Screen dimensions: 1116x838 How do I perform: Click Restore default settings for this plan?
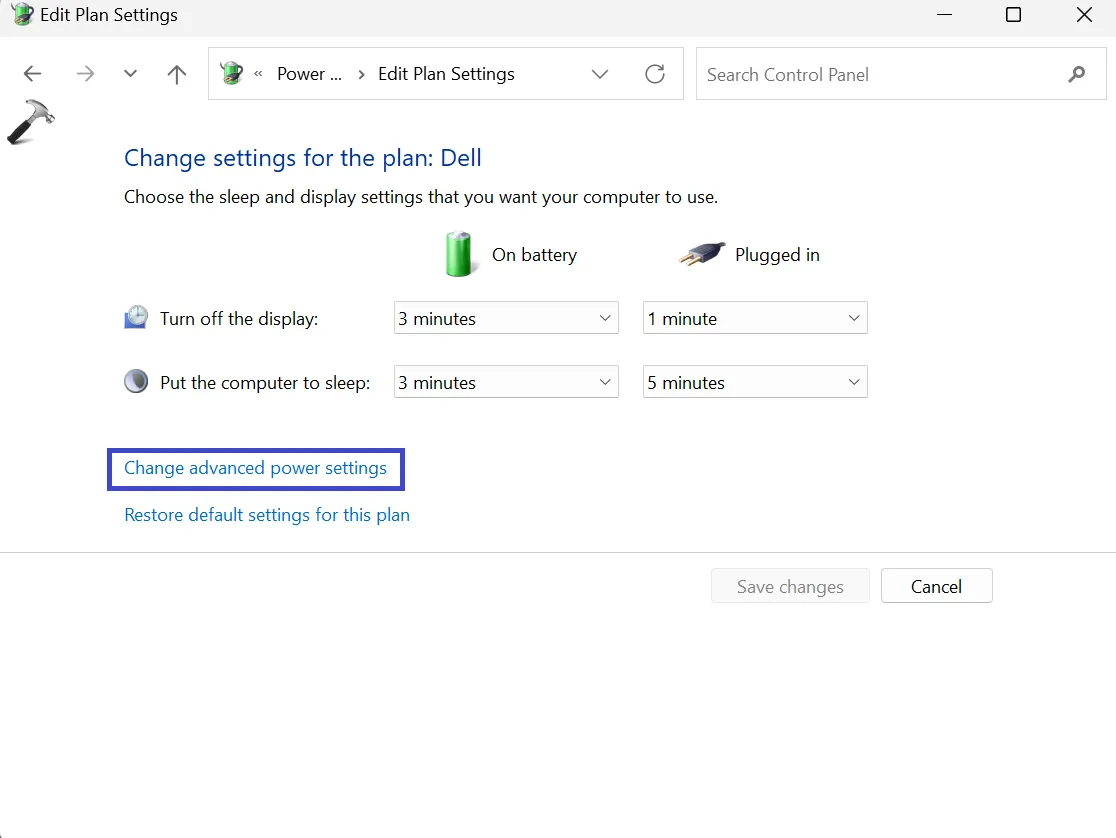point(267,515)
